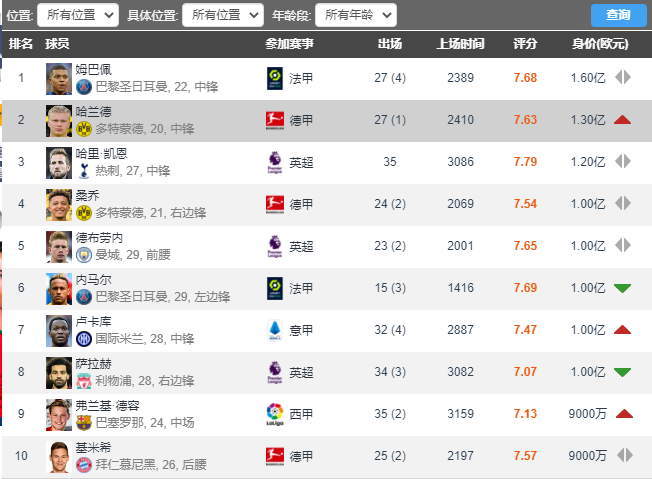This screenshot has width=652, height=479.
Task: Click the 桑乔 name link
Action: (x=87, y=195)
